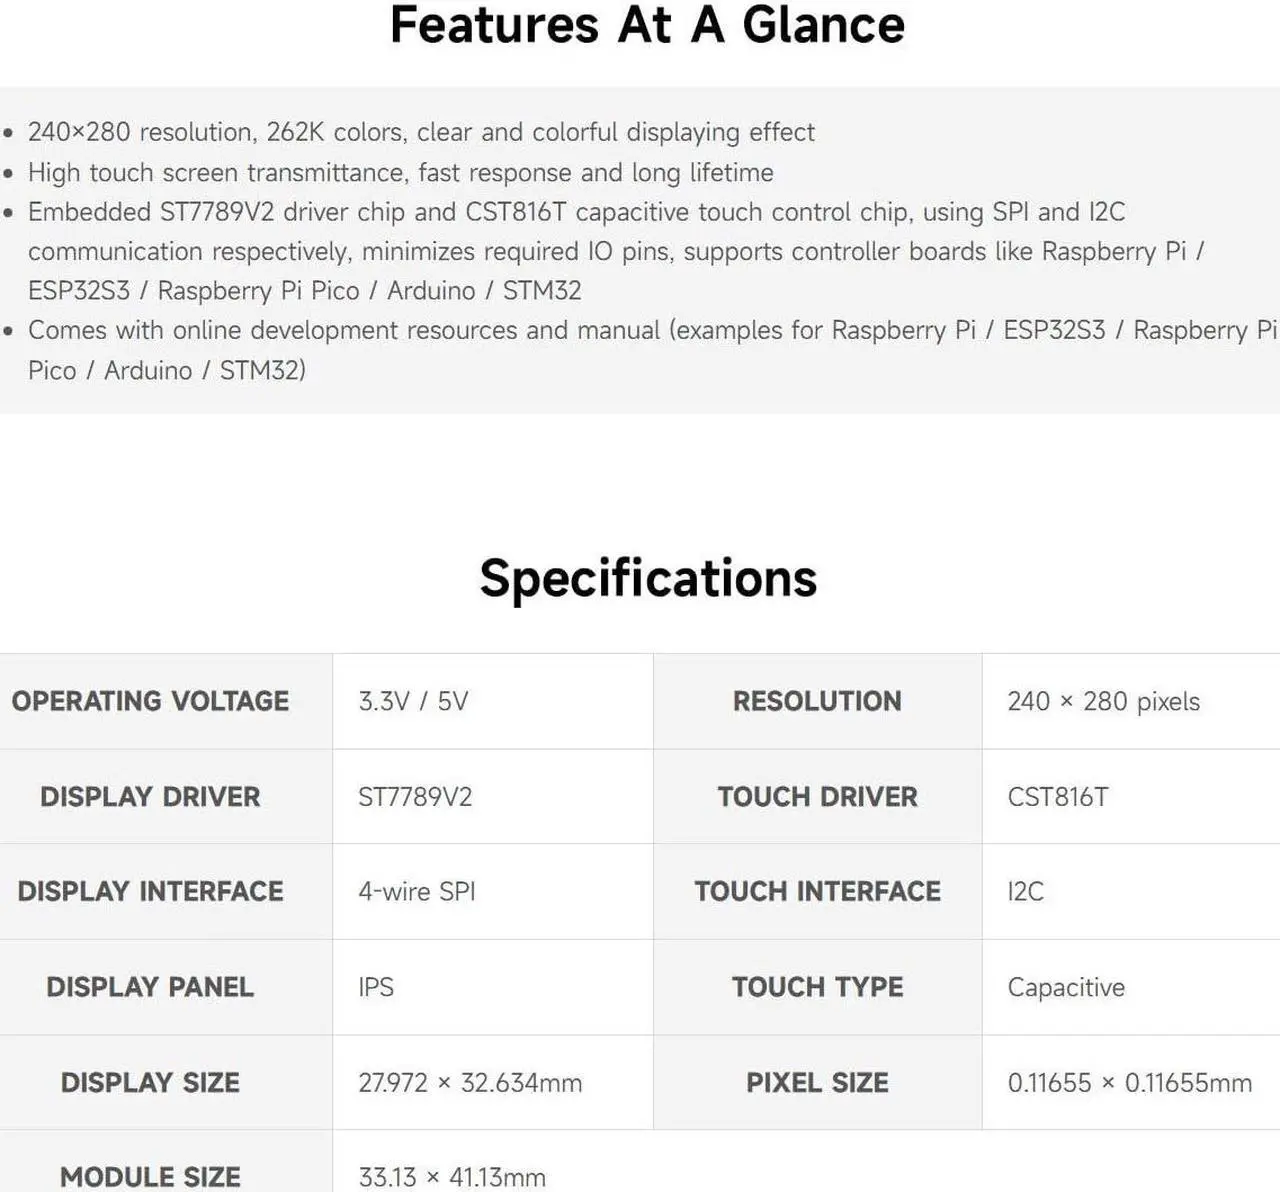Click the Capacitive touch type value
Screen dimensions: 1280x1192
tap(1066, 988)
